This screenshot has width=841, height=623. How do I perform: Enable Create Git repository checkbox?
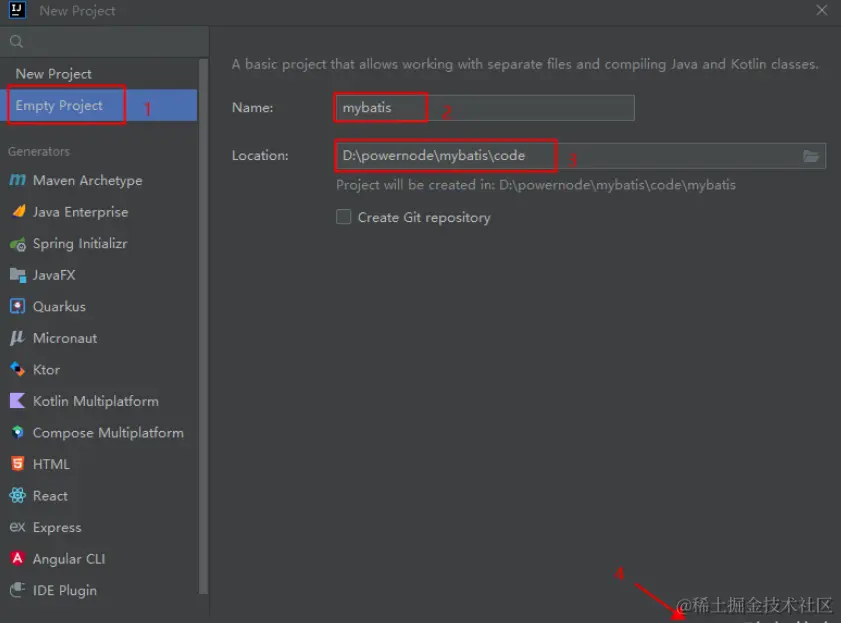tap(343, 217)
